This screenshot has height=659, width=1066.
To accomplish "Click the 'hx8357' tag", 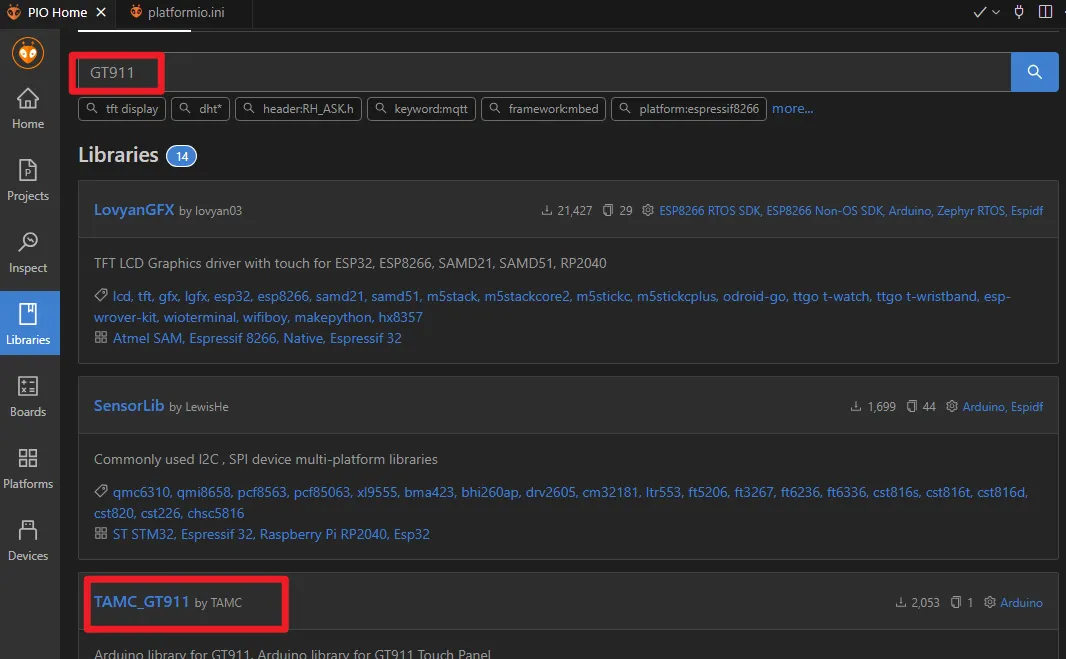I will pyautogui.click(x=400, y=318).
